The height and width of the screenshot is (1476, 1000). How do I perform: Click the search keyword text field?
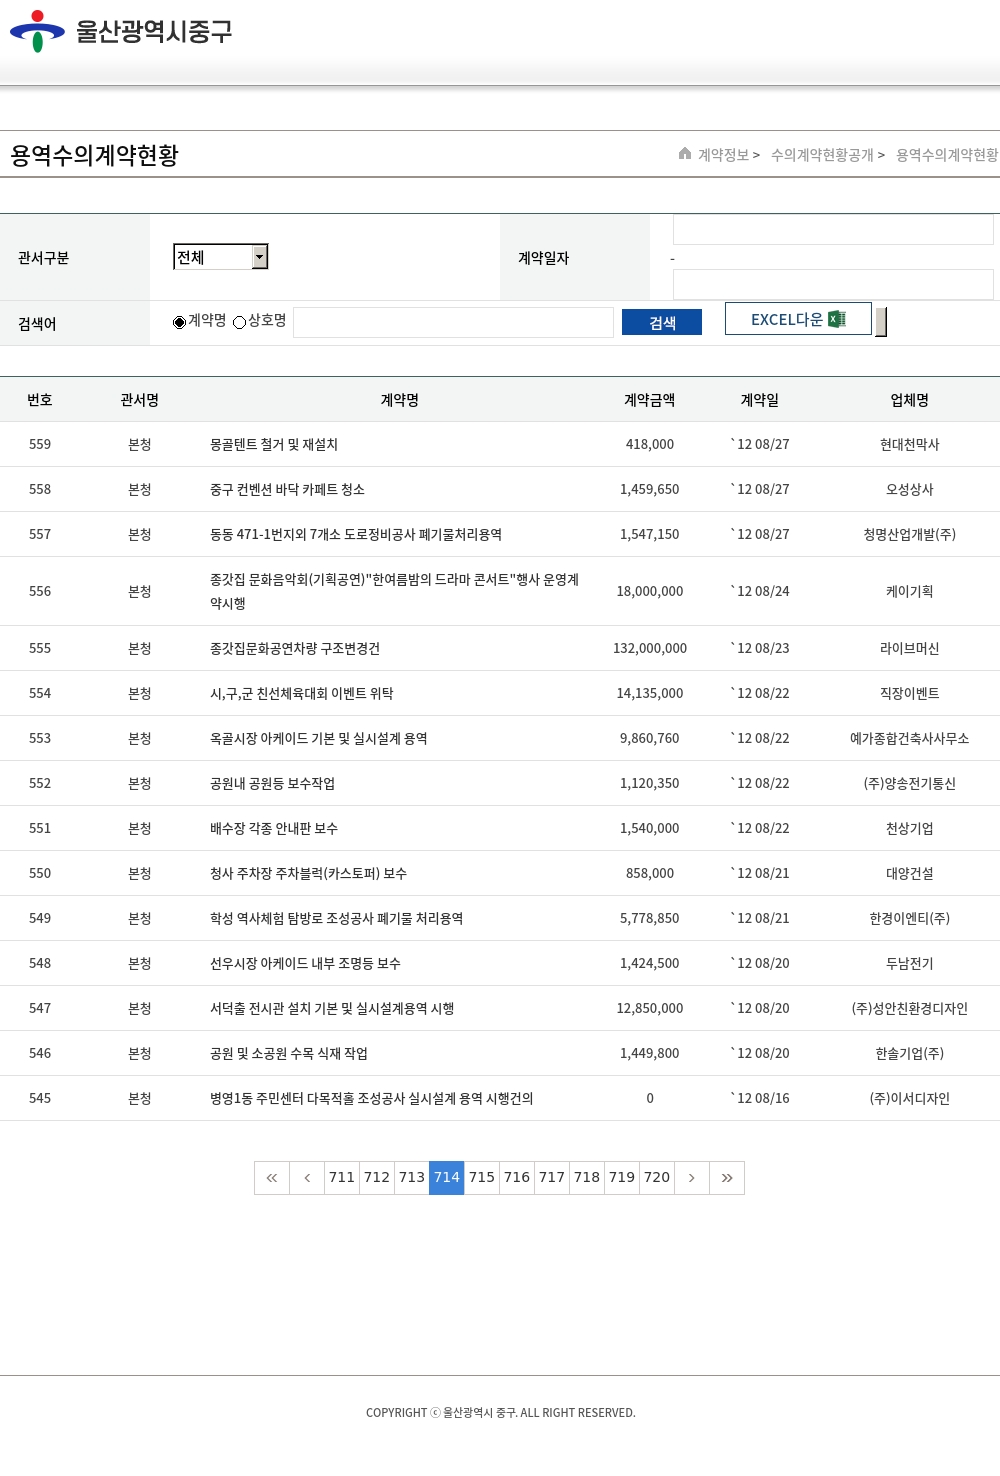point(453,322)
